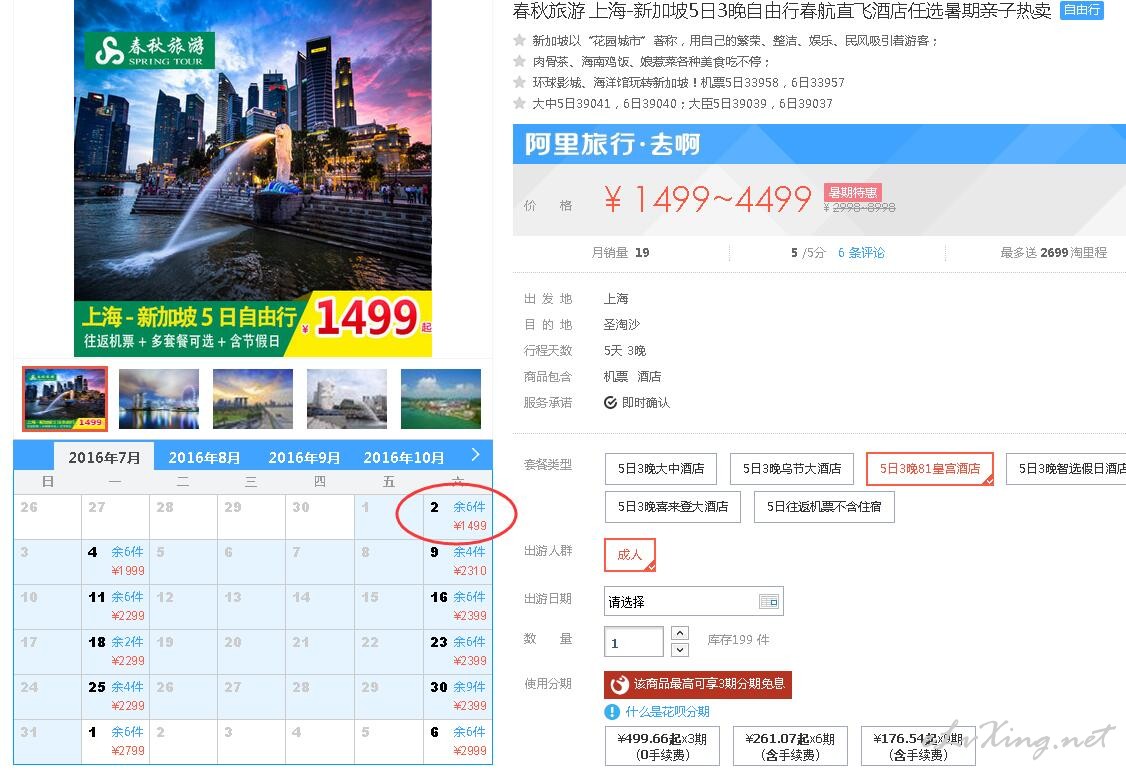
Task: Open the 什么是花呗分期 help link
Action: [x=667, y=712]
